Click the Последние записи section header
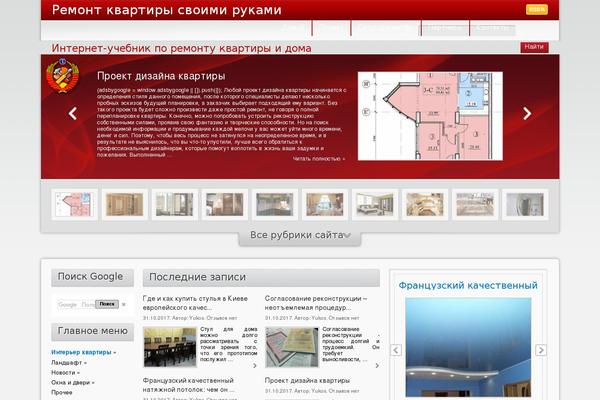600x400 pixels. [x=261, y=278]
